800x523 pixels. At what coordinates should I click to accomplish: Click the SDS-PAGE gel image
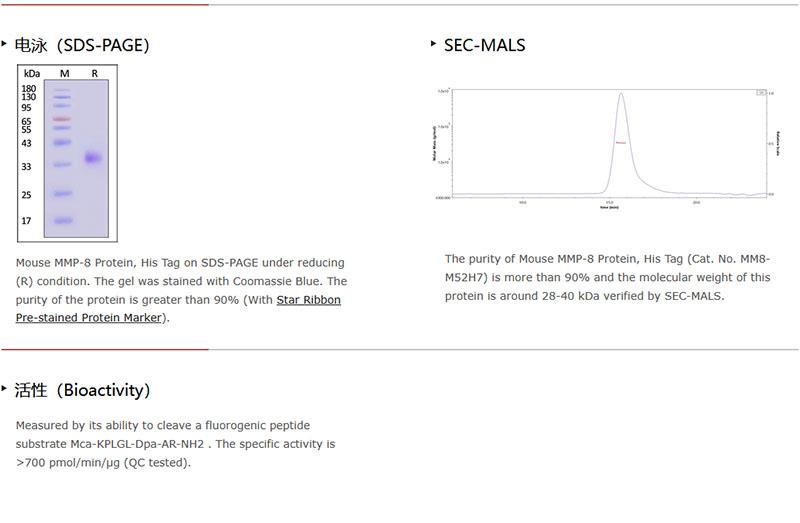68,153
